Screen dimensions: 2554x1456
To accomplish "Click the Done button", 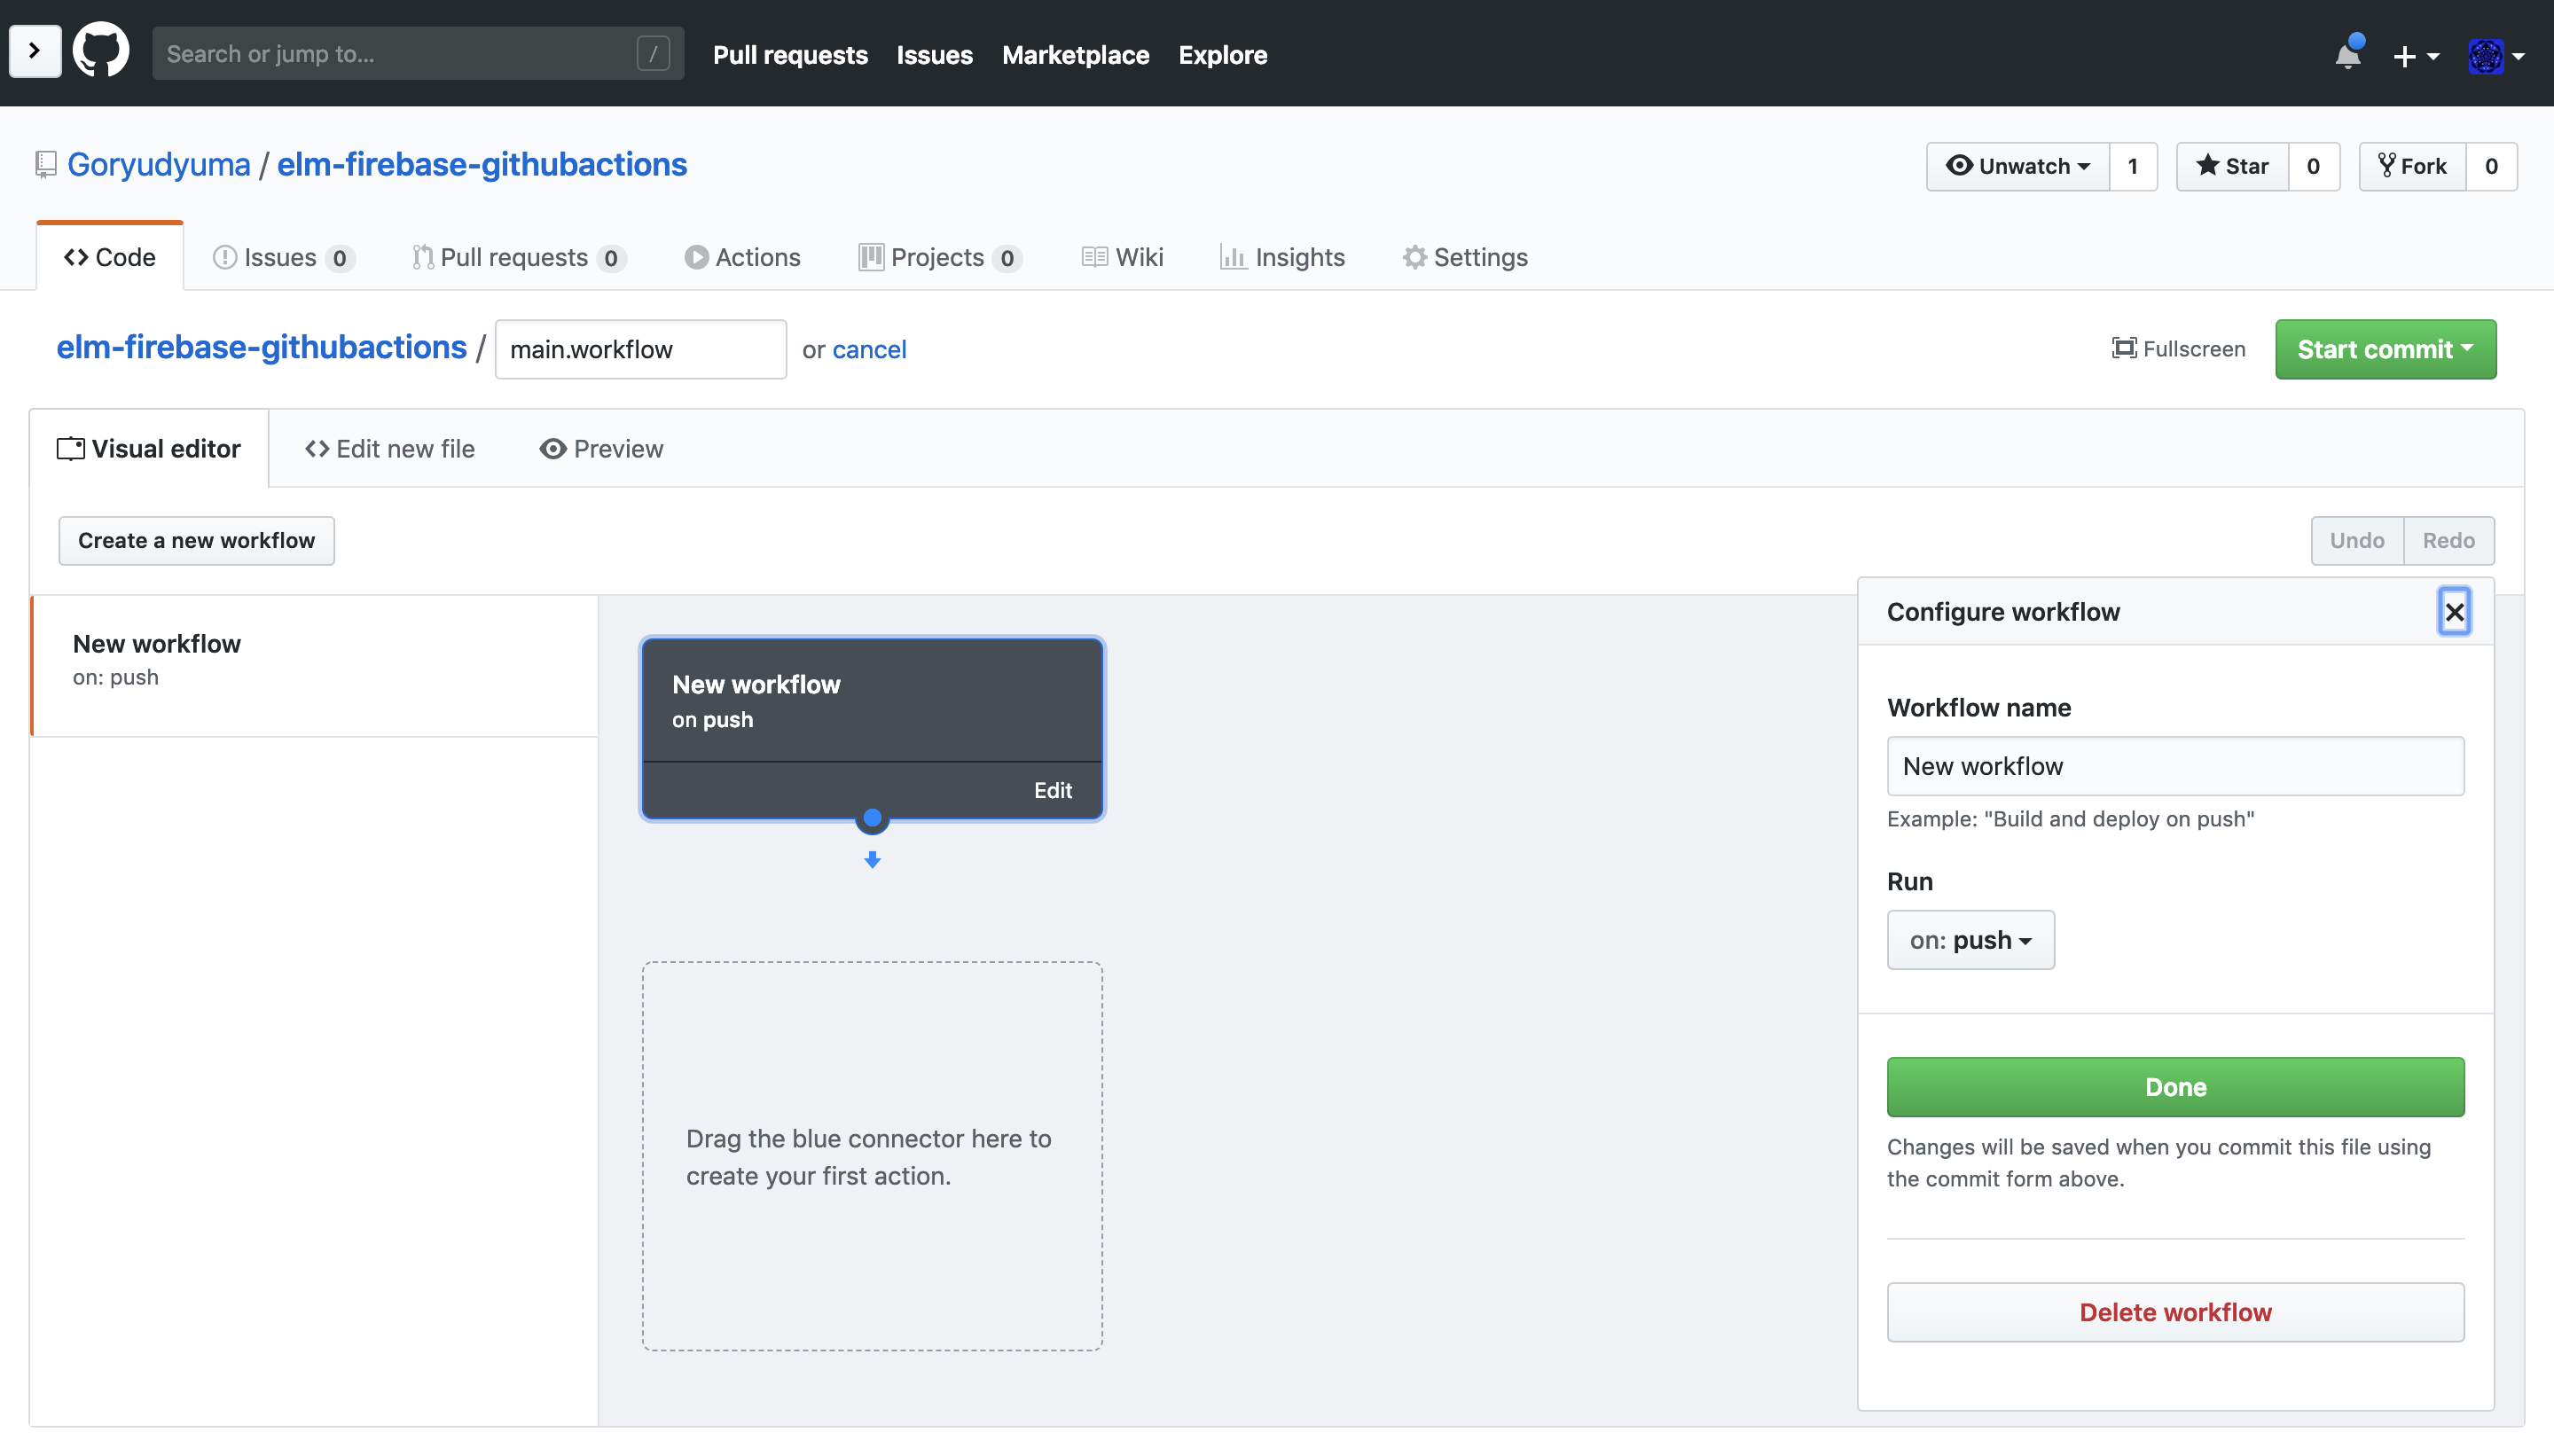I will (x=2175, y=1086).
